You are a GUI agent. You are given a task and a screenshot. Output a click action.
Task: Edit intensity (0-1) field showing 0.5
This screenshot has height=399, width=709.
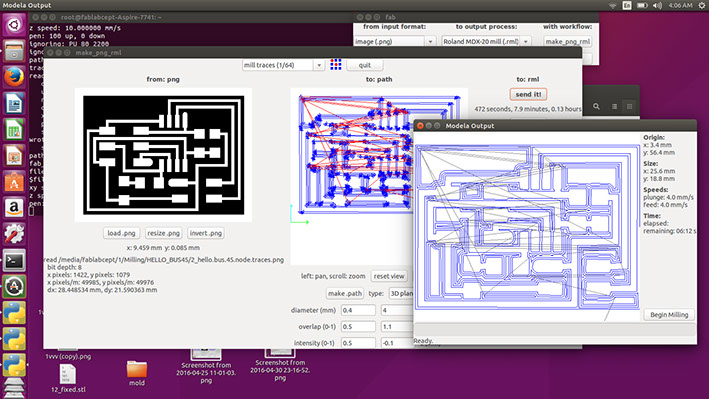[x=358, y=343]
